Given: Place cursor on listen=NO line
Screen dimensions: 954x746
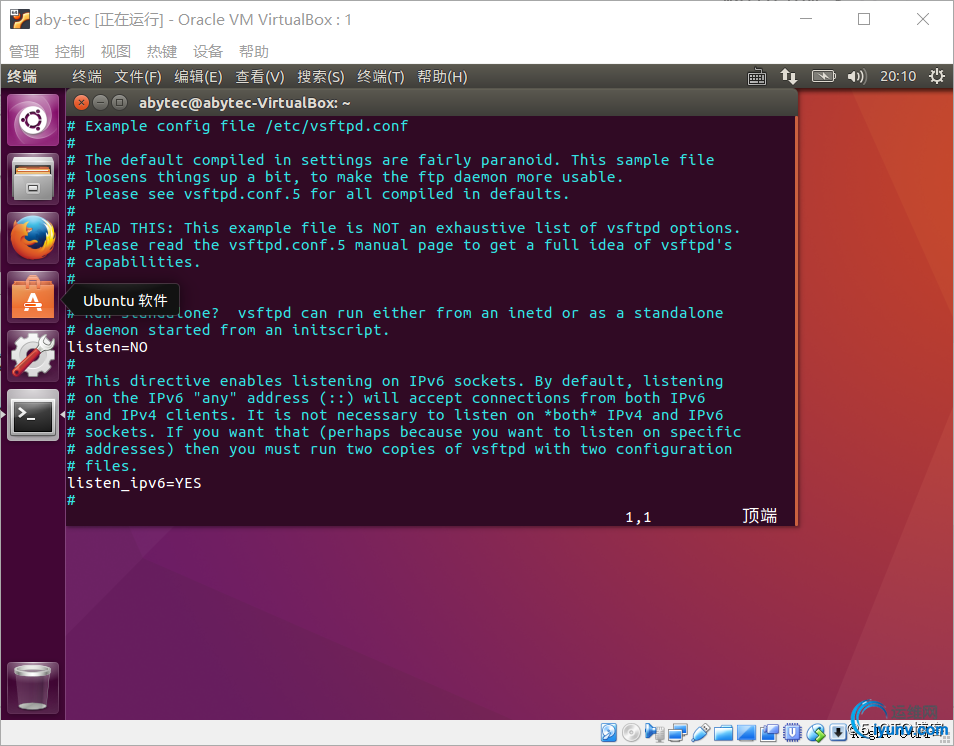Looking at the screenshot, I should 107,347.
